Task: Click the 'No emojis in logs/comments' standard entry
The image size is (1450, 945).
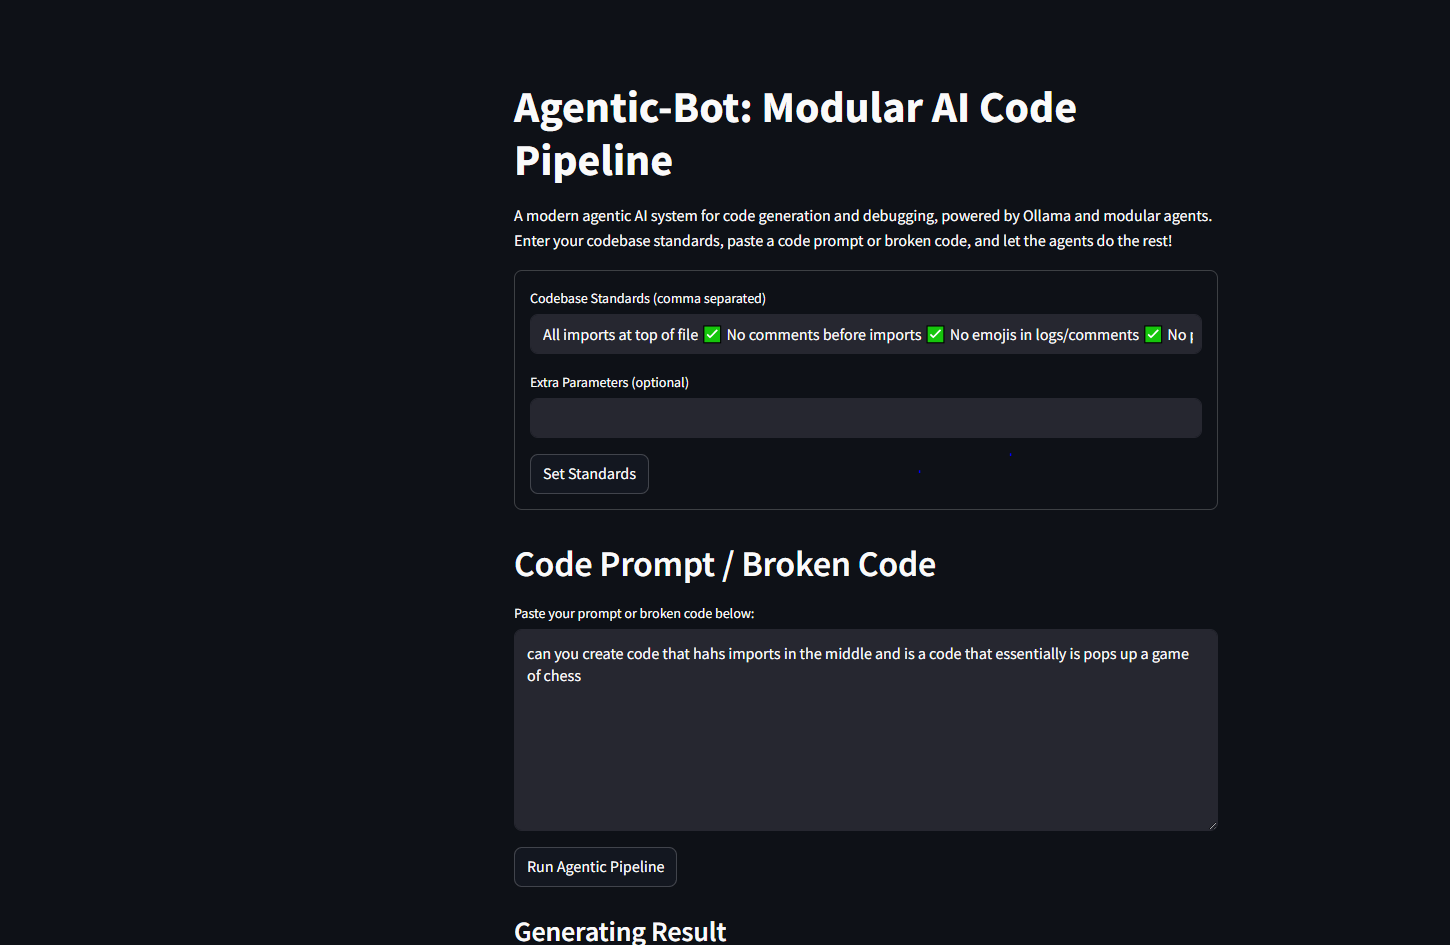Action: 1044,334
